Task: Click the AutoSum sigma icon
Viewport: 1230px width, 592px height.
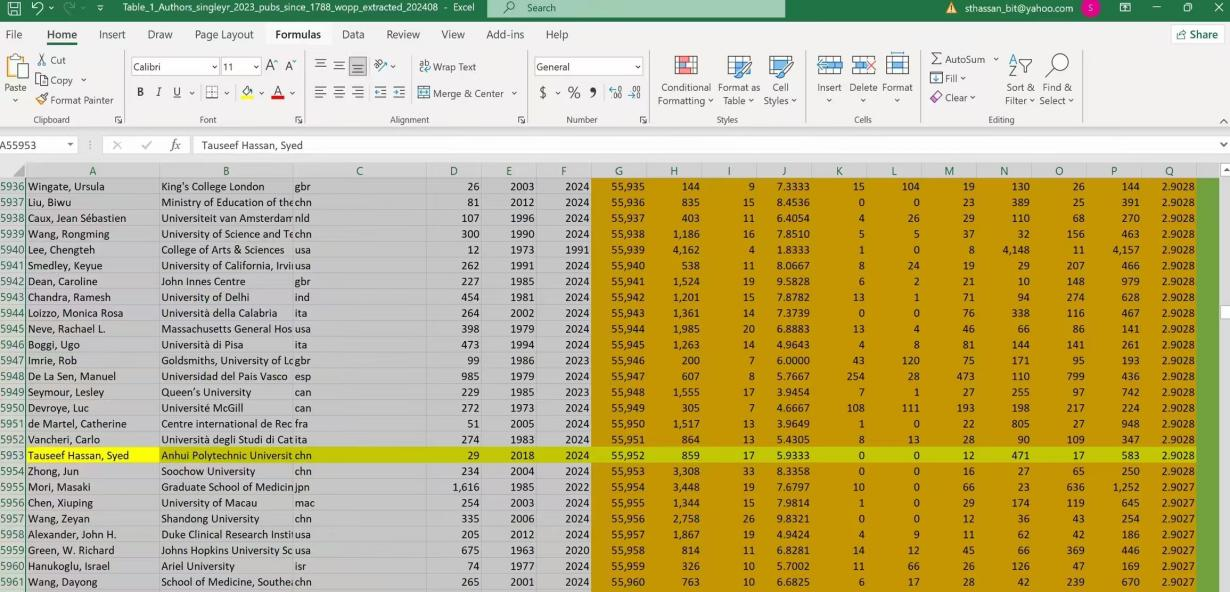Action: click(x=937, y=59)
